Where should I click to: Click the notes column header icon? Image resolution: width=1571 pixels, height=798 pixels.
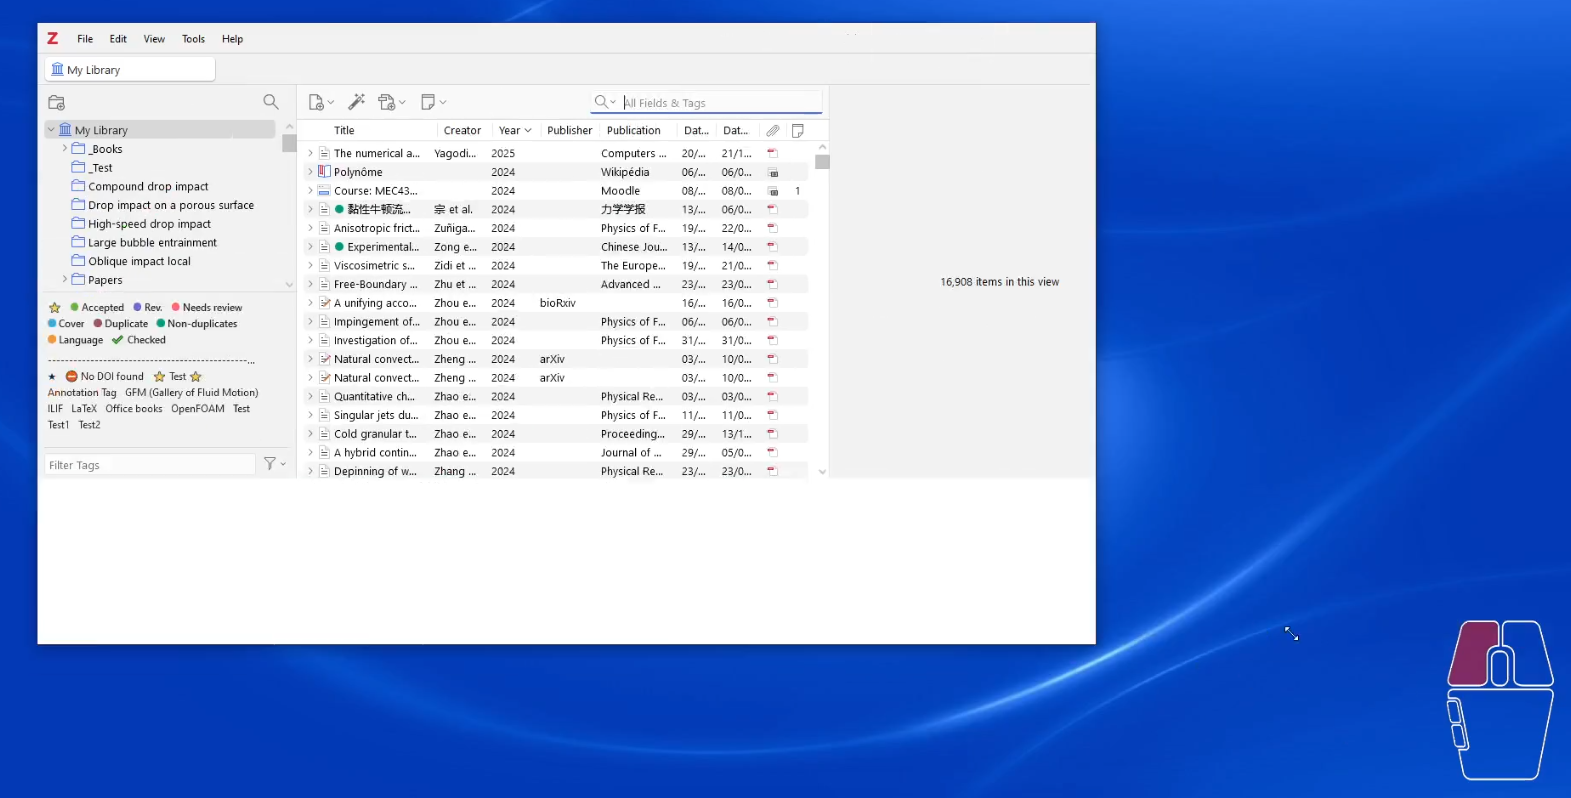[x=798, y=130]
